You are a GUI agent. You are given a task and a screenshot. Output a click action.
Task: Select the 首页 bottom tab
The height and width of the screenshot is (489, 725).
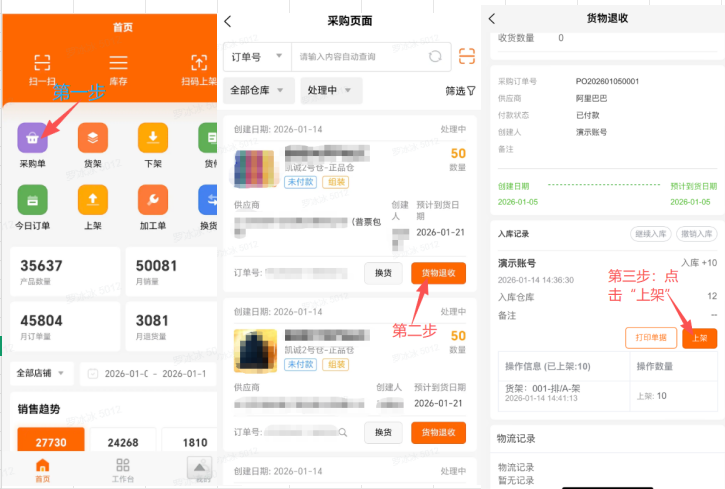coord(42,470)
